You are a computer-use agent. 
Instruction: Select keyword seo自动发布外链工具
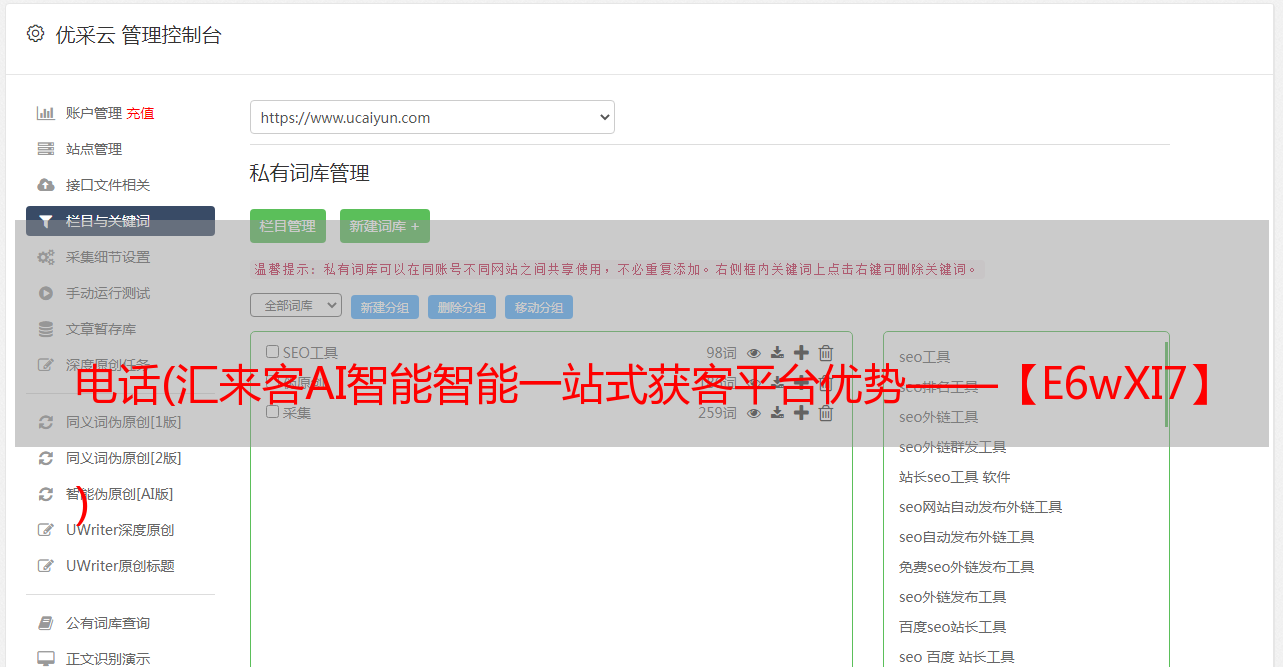[x=967, y=537]
